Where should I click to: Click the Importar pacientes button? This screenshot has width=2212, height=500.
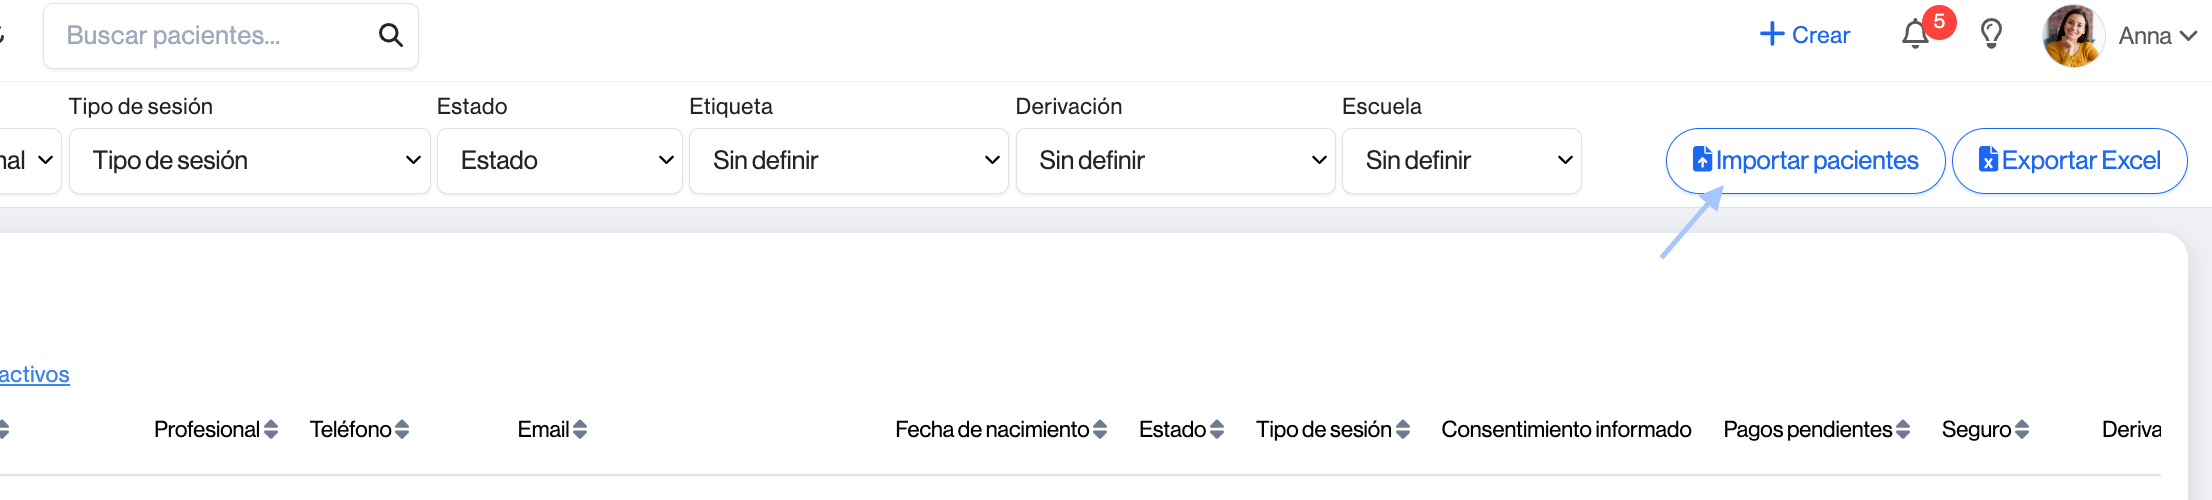[1805, 161]
